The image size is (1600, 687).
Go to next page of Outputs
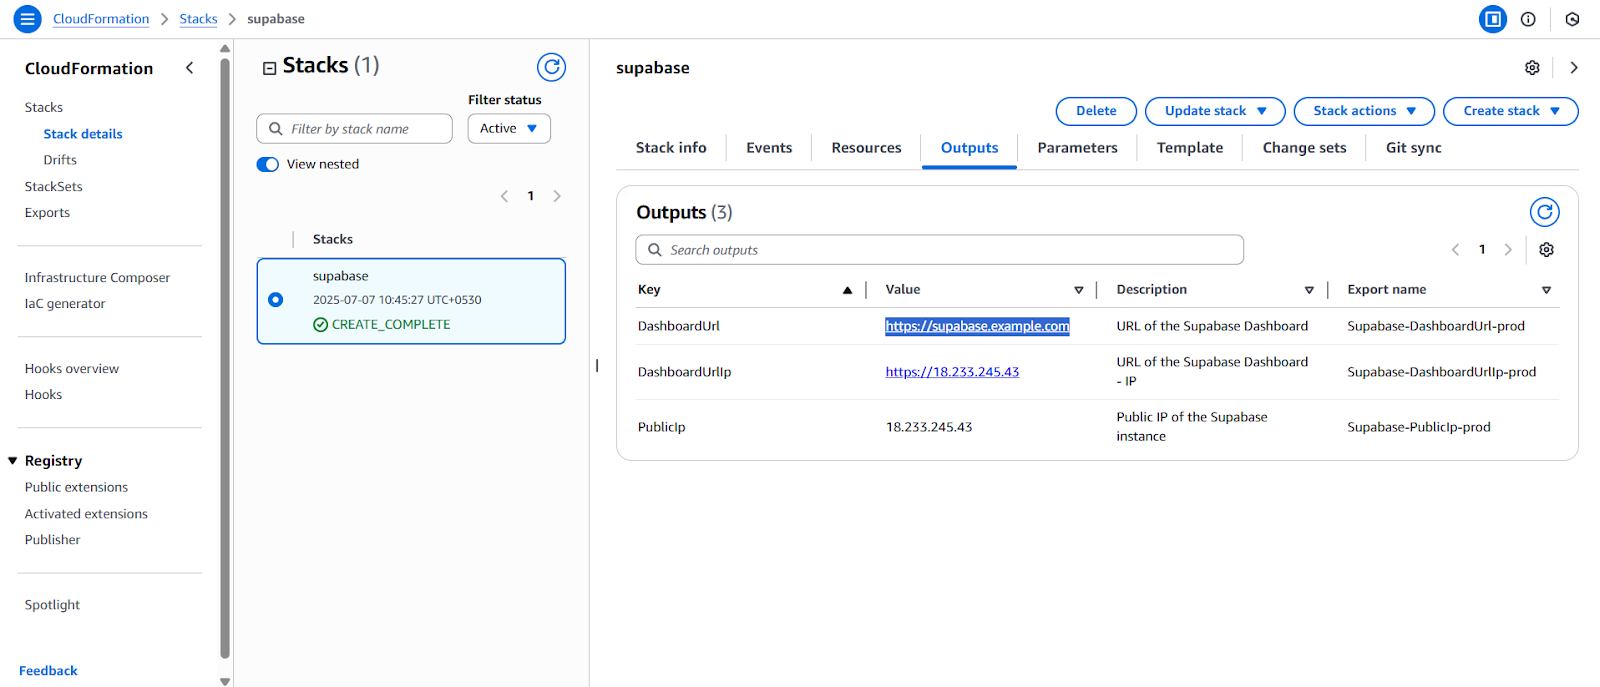point(1508,250)
